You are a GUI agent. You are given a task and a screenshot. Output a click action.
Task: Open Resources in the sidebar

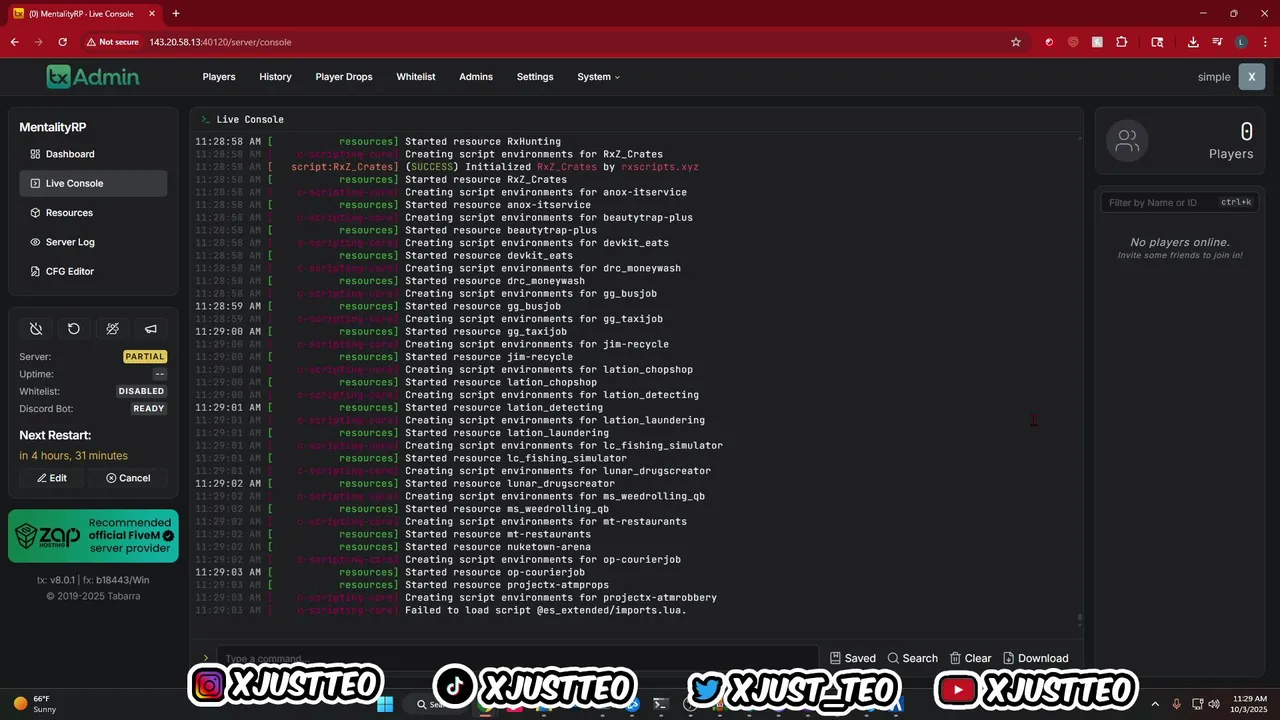click(x=93, y=213)
